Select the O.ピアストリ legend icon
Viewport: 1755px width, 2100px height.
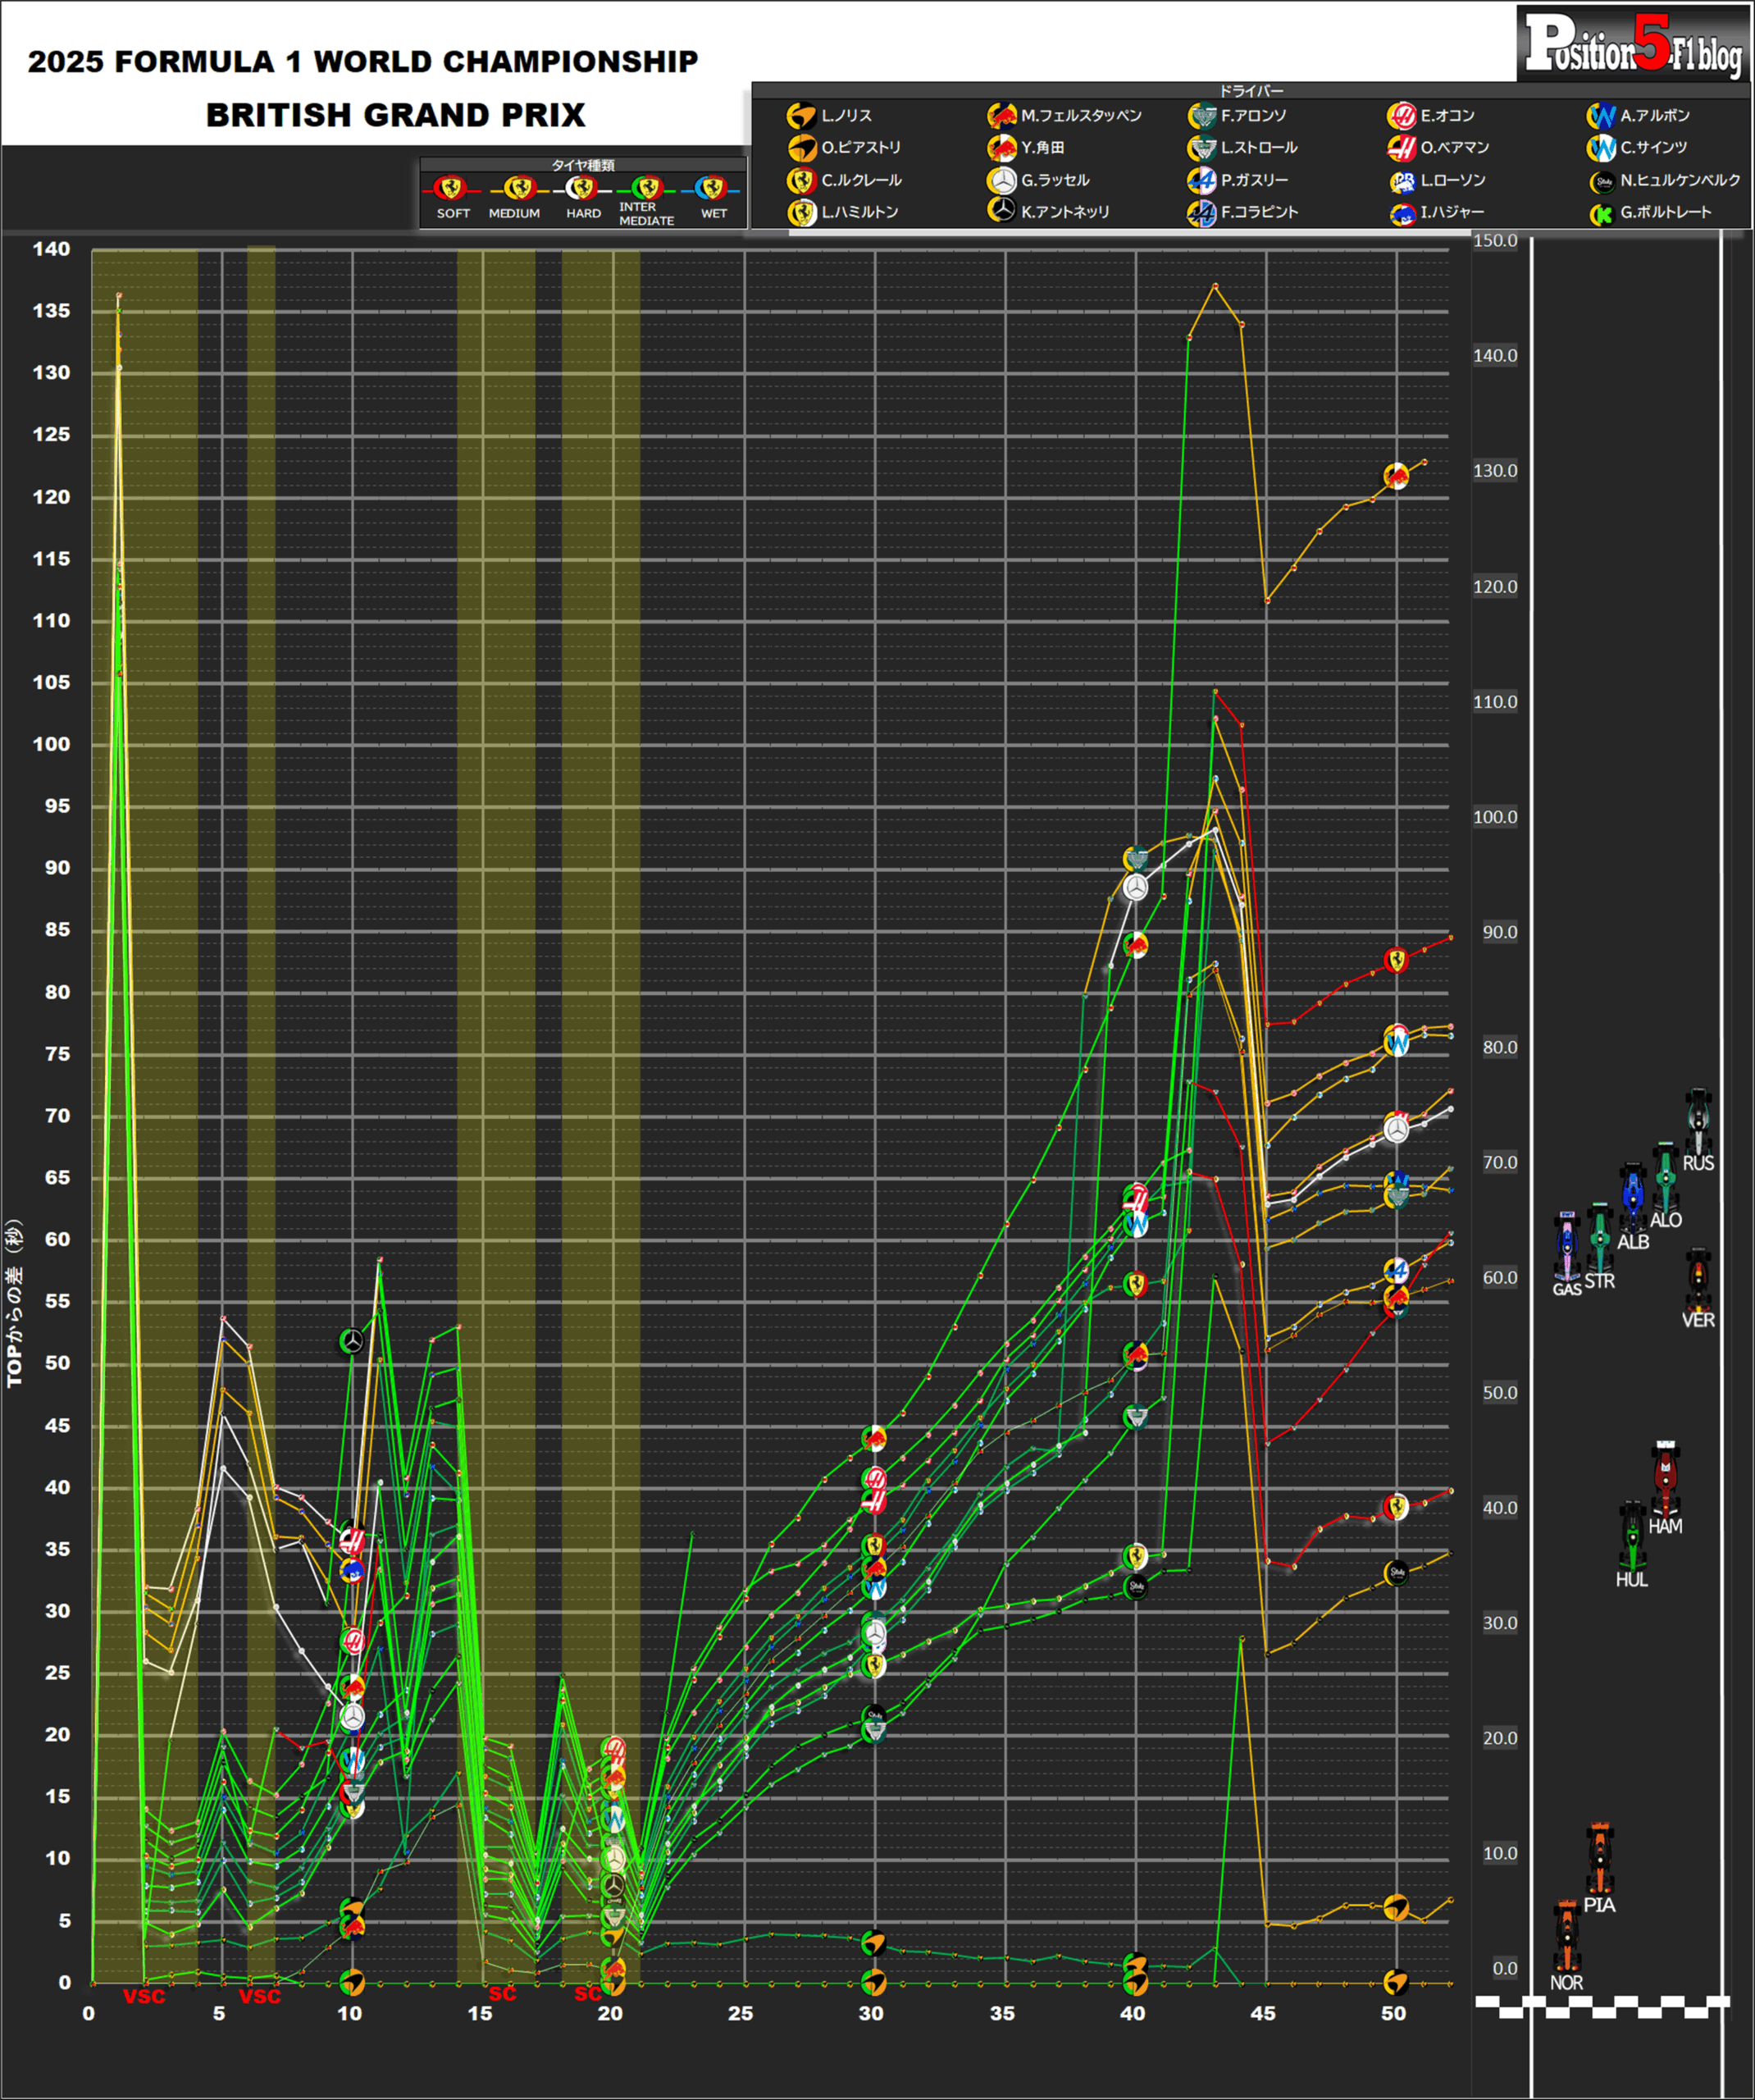[x=801, y=148]
